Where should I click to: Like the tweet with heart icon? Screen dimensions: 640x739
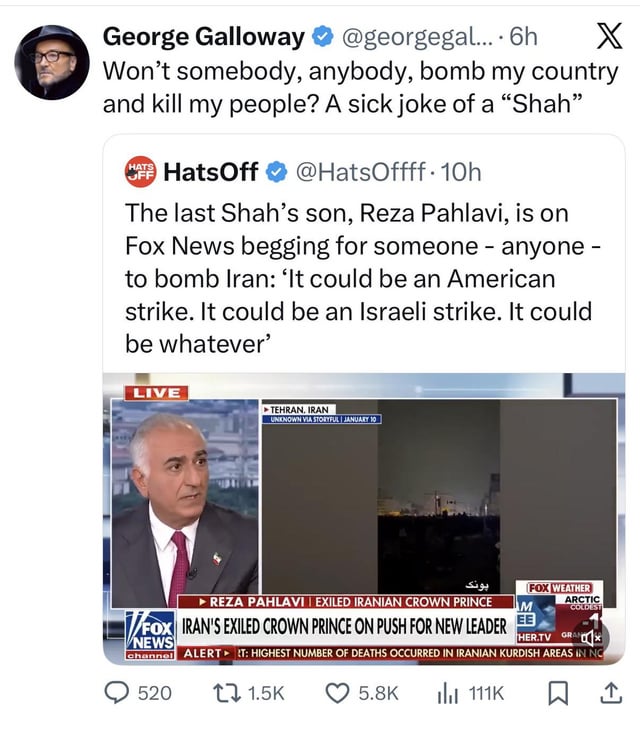point(337,693)
